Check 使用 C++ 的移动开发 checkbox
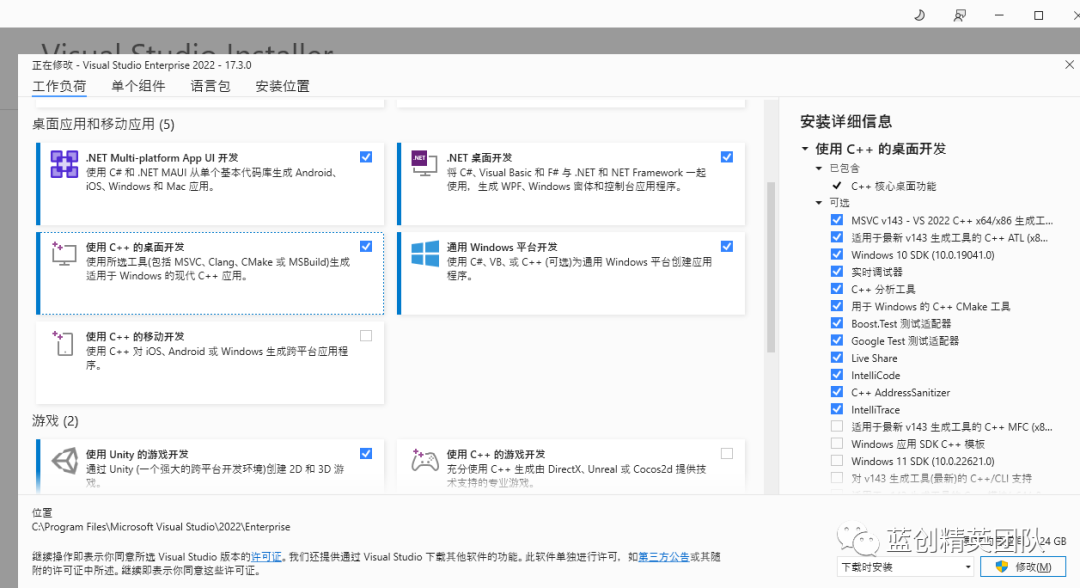 pyautogui.click(x=366, y=336)
